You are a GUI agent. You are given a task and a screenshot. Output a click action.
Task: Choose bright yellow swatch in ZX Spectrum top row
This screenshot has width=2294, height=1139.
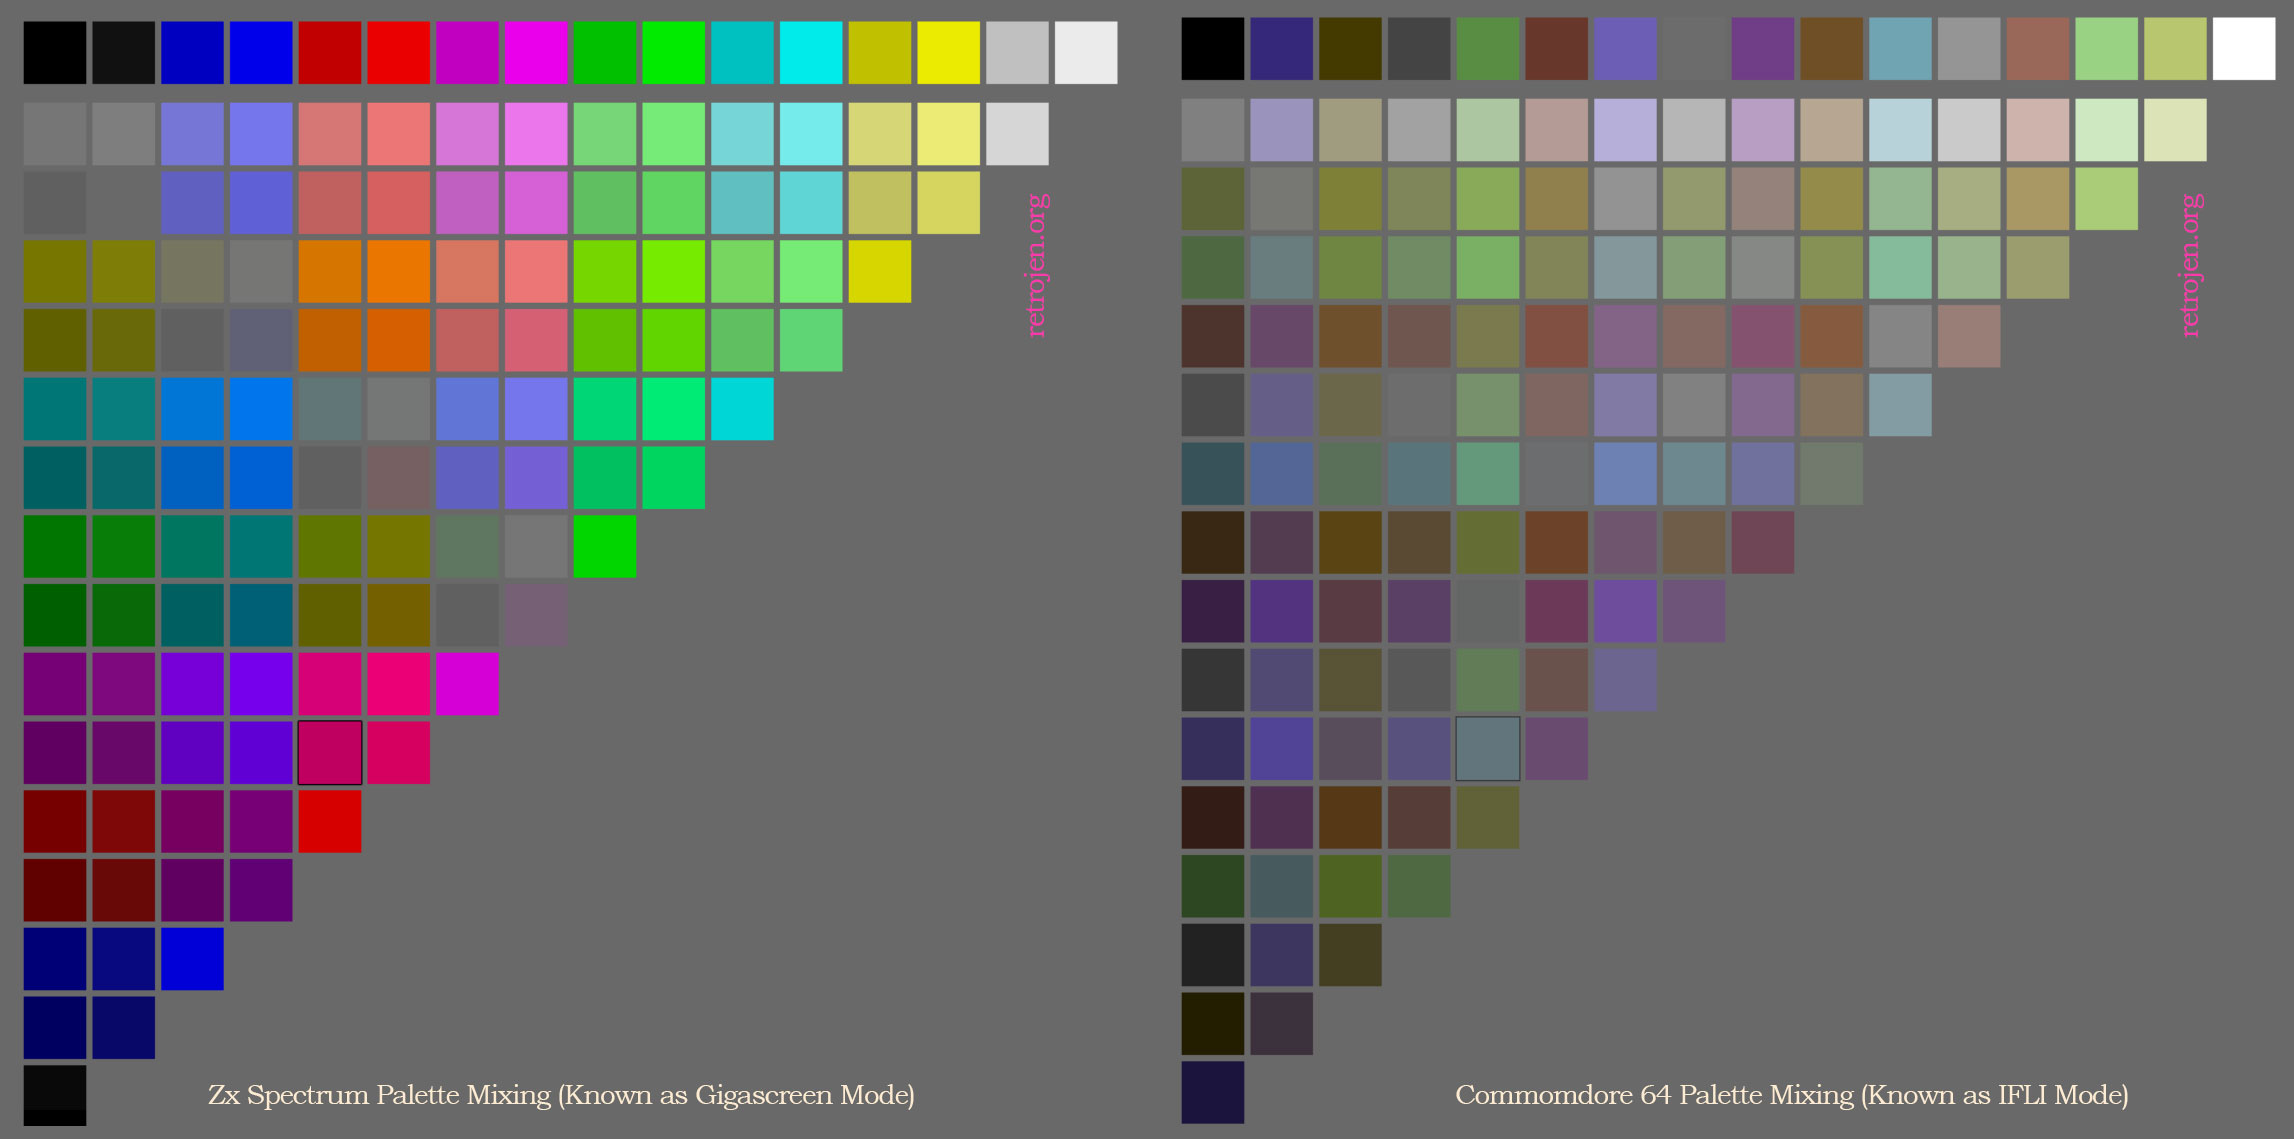949,53
